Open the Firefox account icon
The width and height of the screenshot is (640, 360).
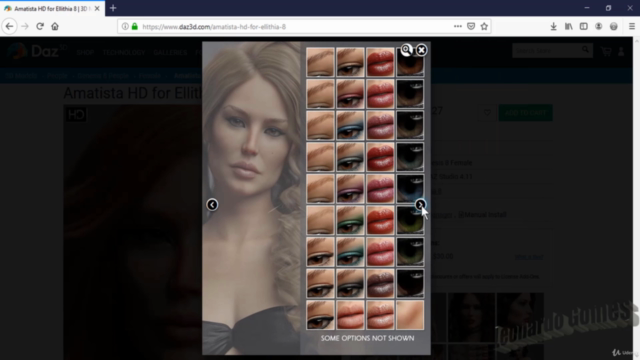click(x=598, y=27)
